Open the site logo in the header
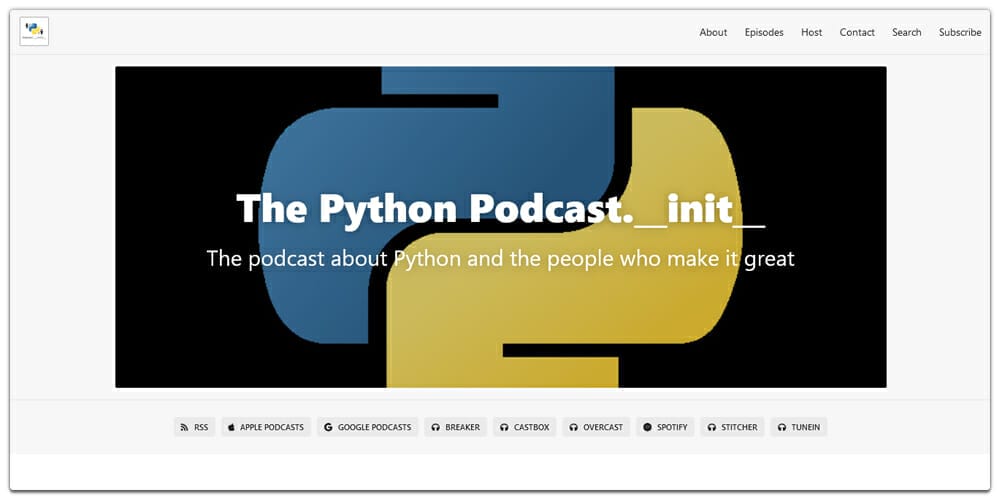 pyautogui.click(x=34, y=31)
